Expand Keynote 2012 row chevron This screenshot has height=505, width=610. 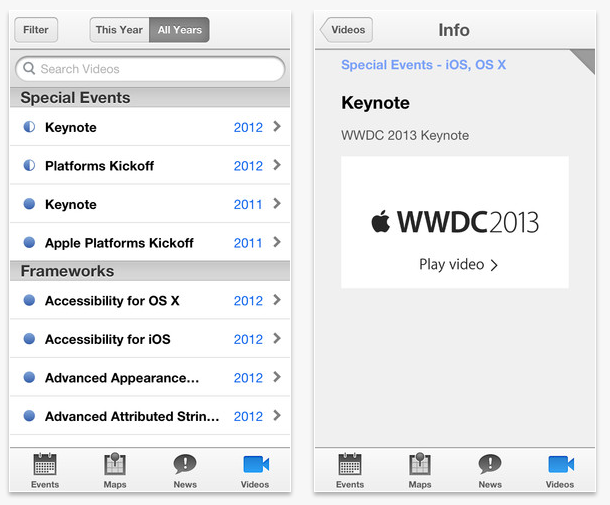pyautogui.click(x=277, y=127)
